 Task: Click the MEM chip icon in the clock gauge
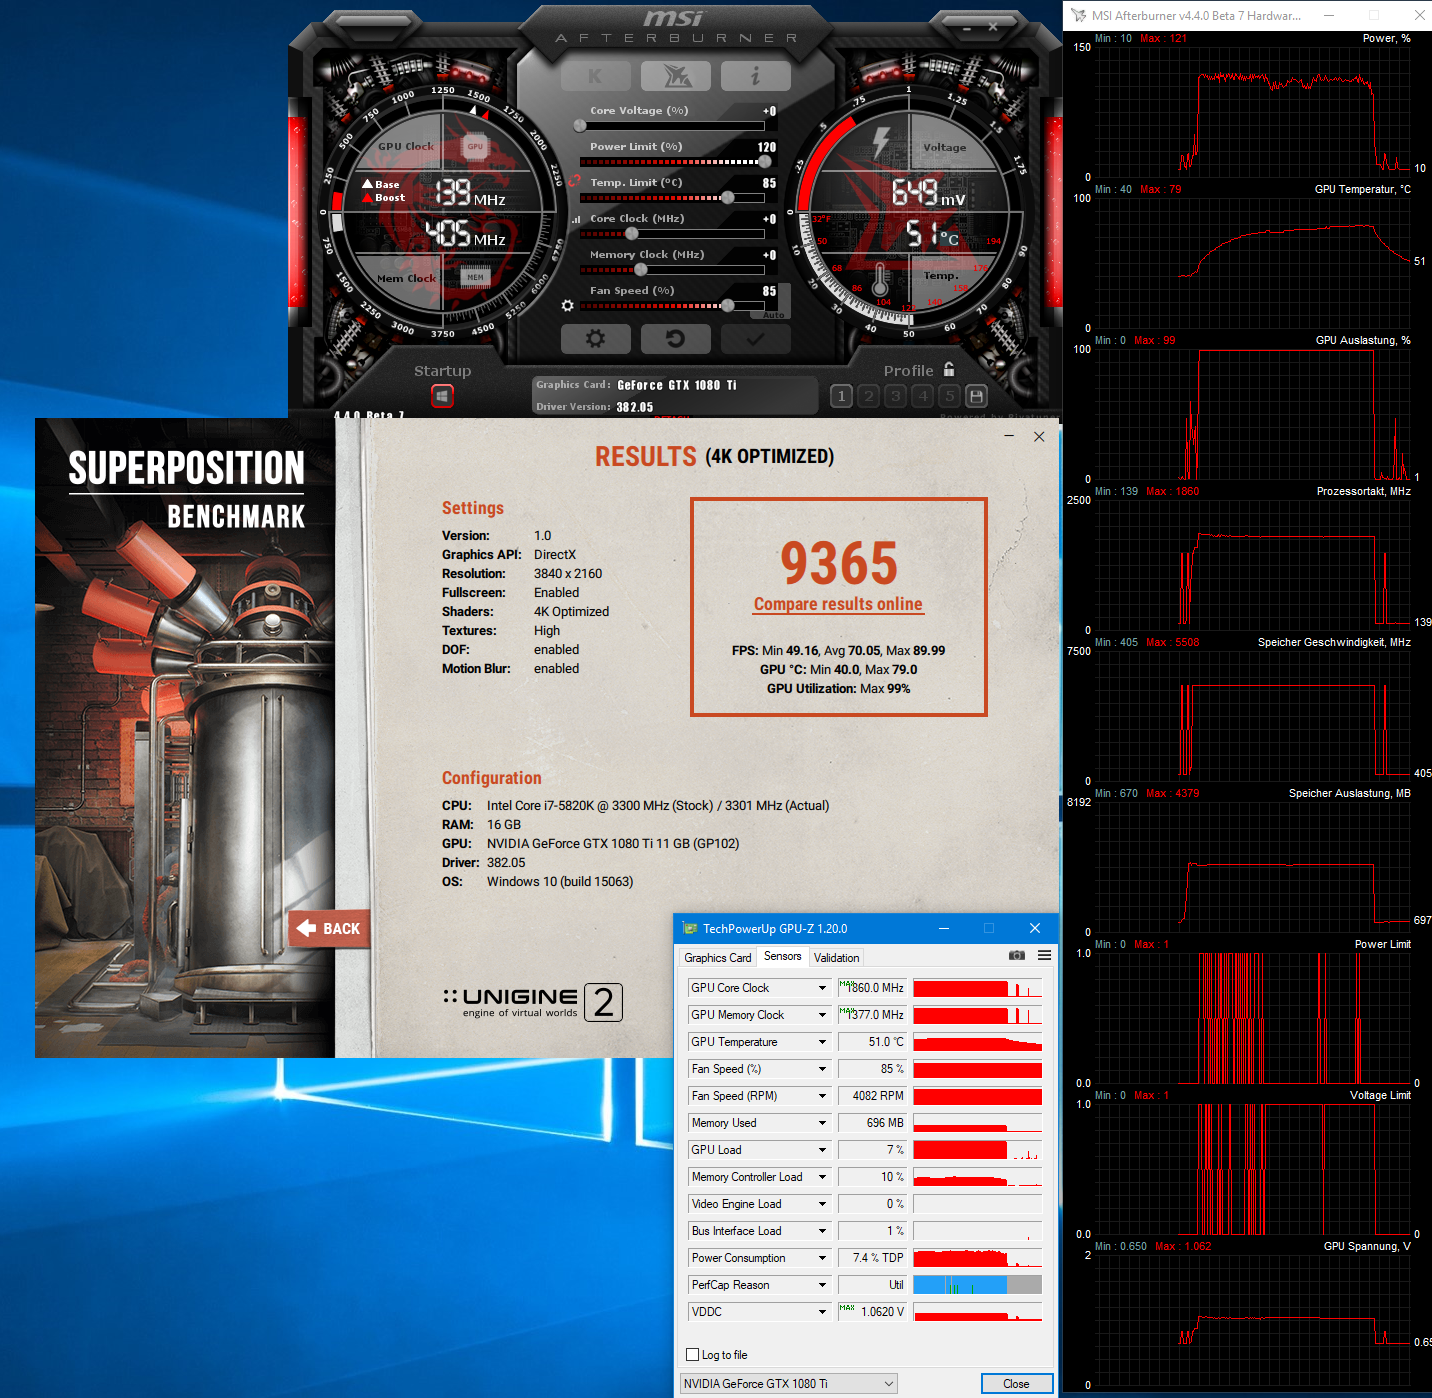(475, 277)
